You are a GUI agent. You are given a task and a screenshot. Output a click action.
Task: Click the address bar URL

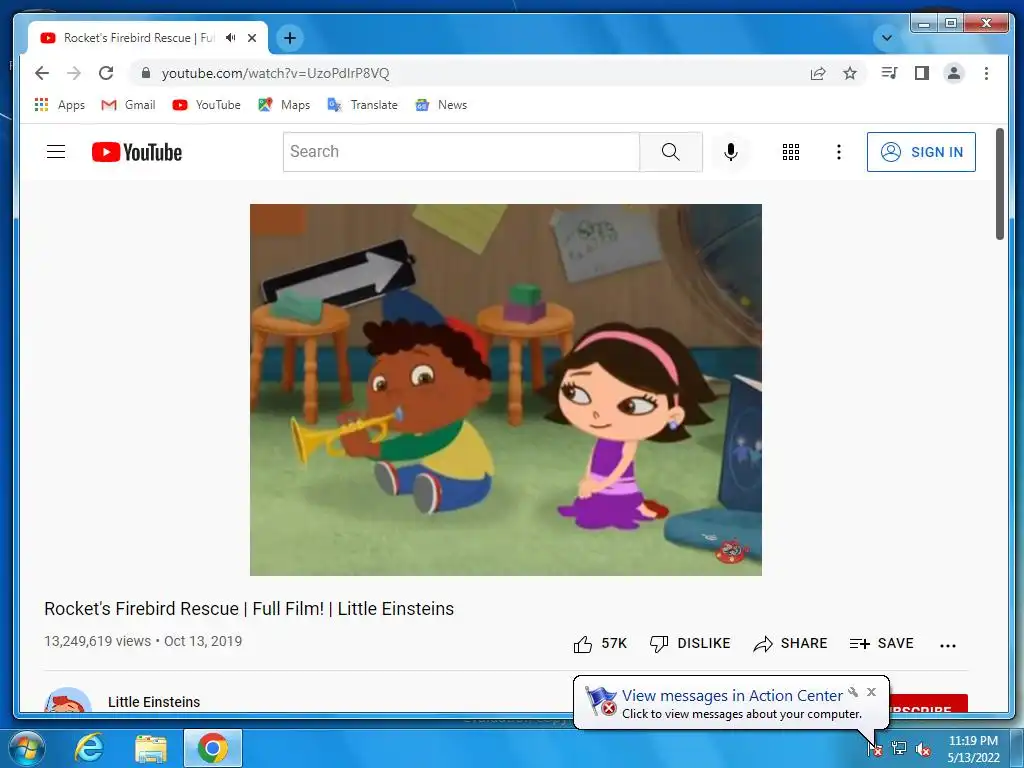click(276, 73)
